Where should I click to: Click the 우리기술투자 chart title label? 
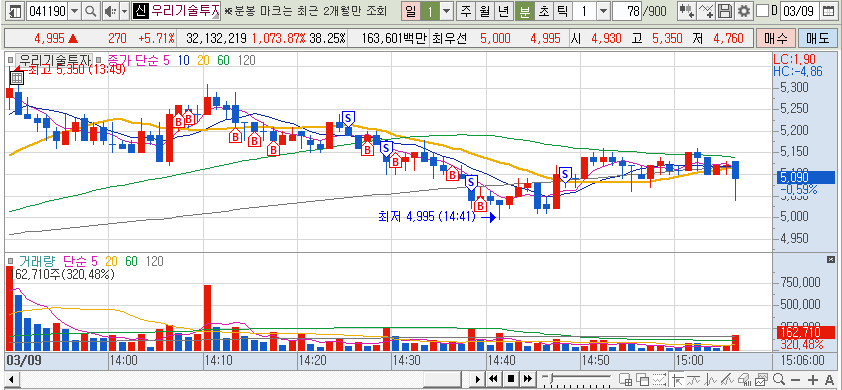point(54,60)
